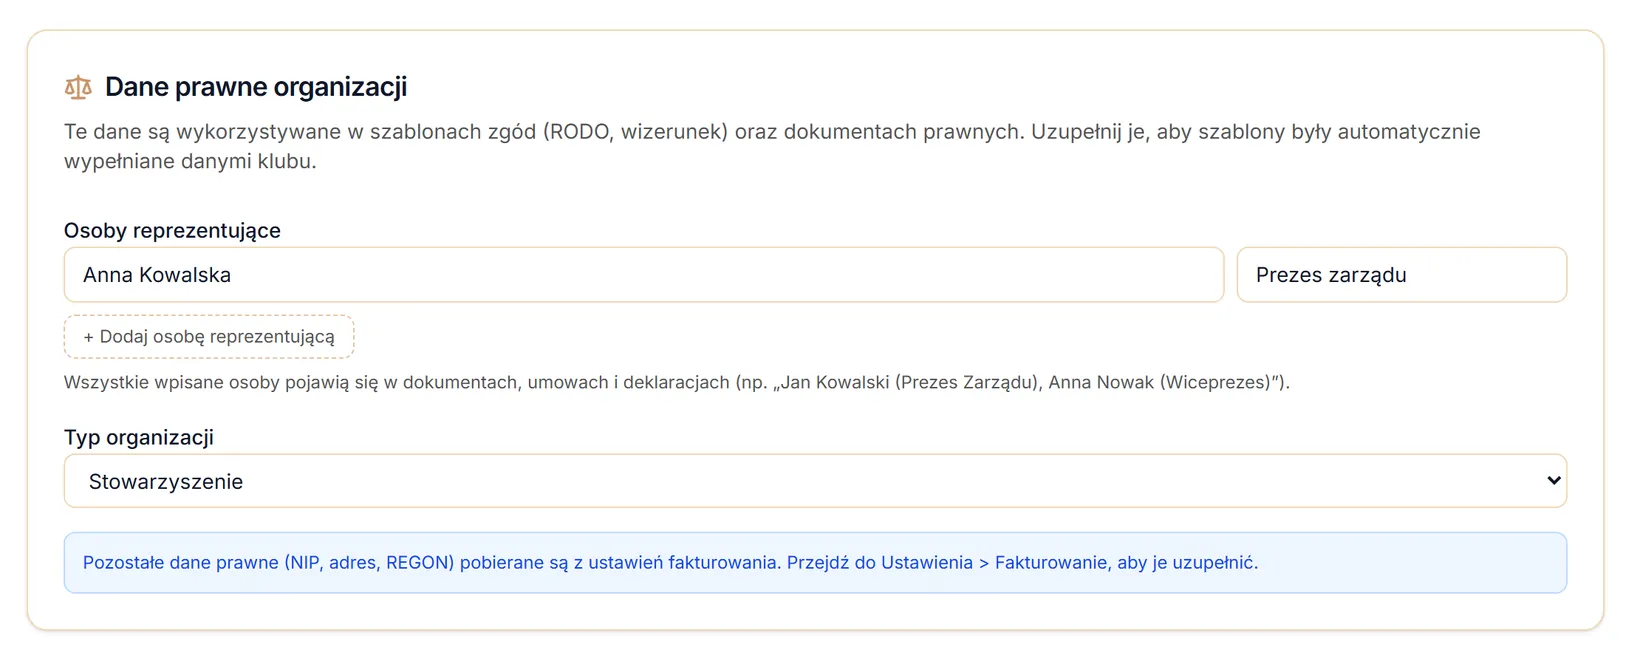Viewport: 1640px width, 663px height.
Task: Click the scales icon beside the heading
Action: coord(78,87)
